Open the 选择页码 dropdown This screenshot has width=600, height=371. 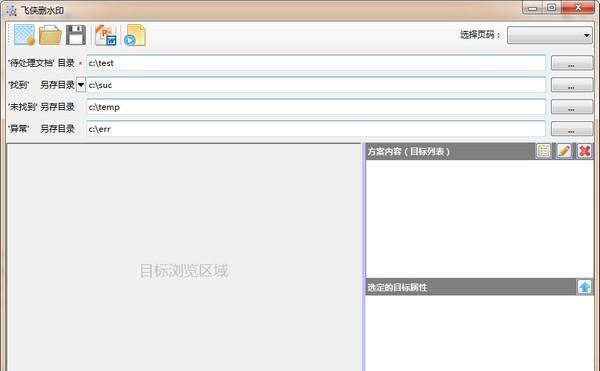tap(549, 35)
